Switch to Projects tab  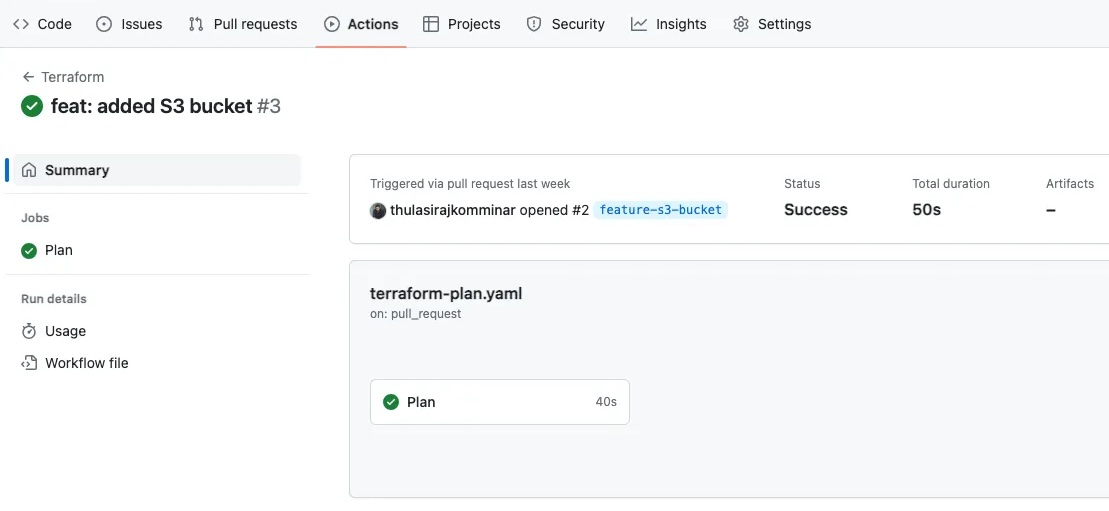coord(462,24)
